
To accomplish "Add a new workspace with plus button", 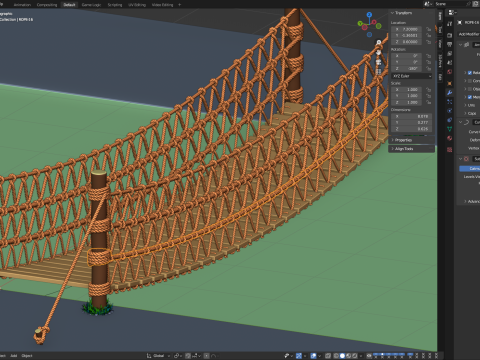I will click(180, 5).
